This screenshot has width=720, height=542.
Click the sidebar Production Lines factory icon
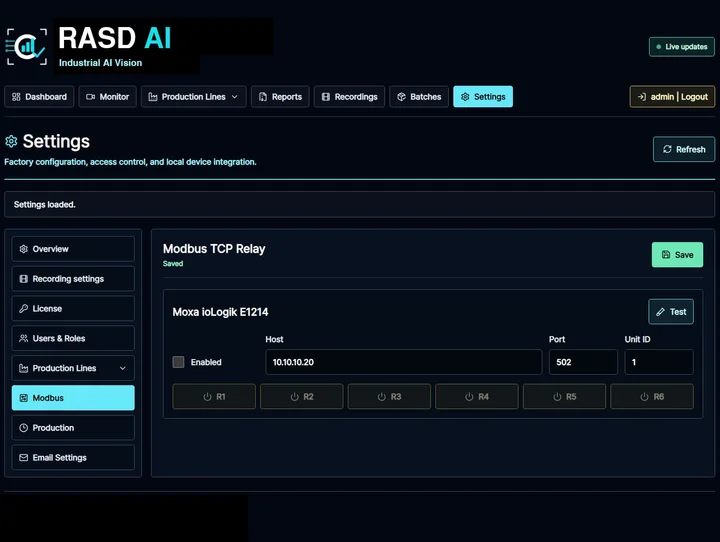tap(23, 368)
